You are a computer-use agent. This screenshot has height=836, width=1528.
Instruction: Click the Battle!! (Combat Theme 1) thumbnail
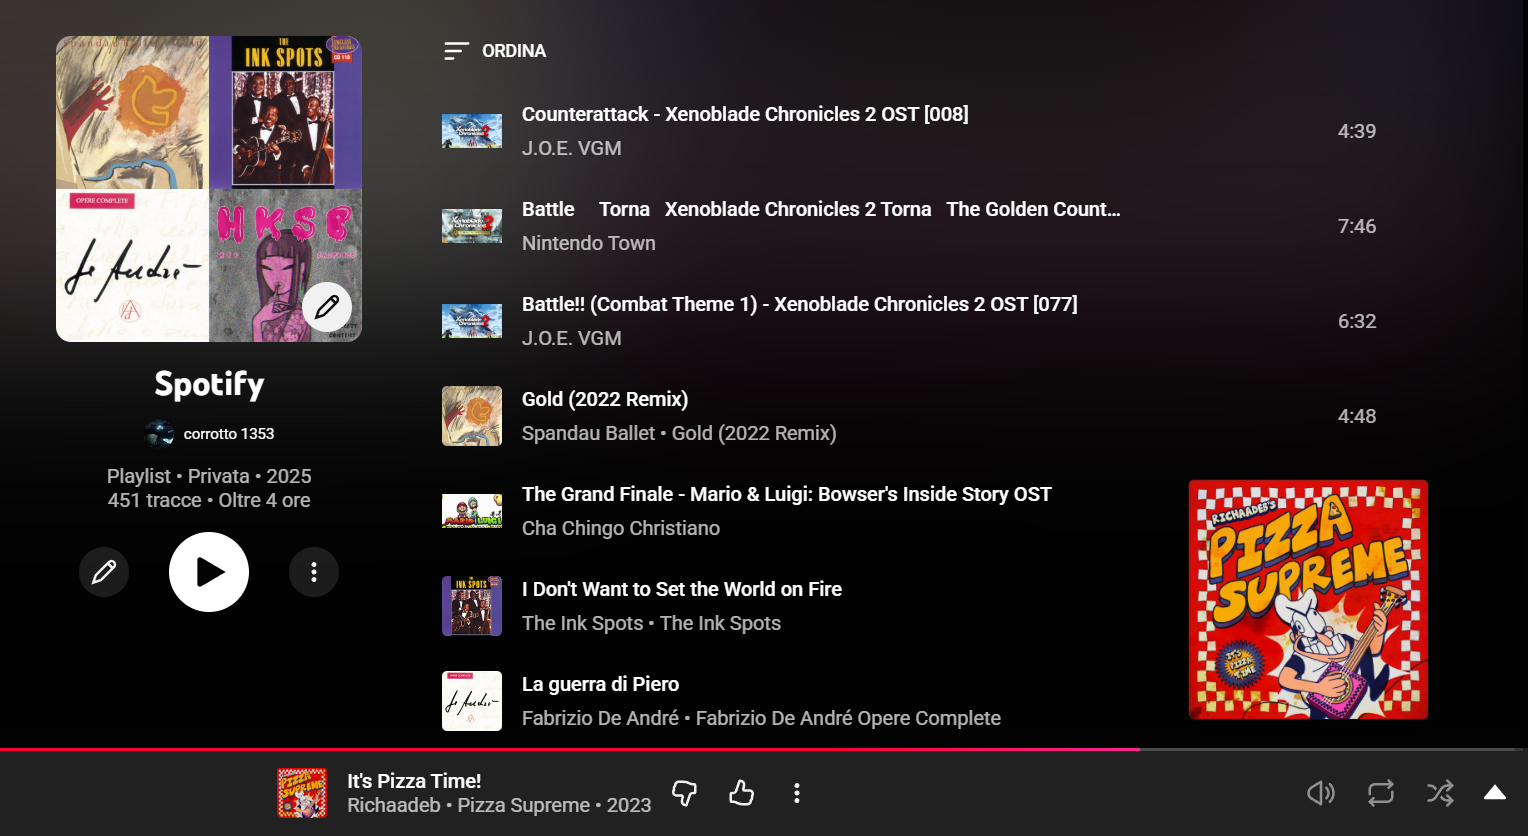(x=472, y=321)
